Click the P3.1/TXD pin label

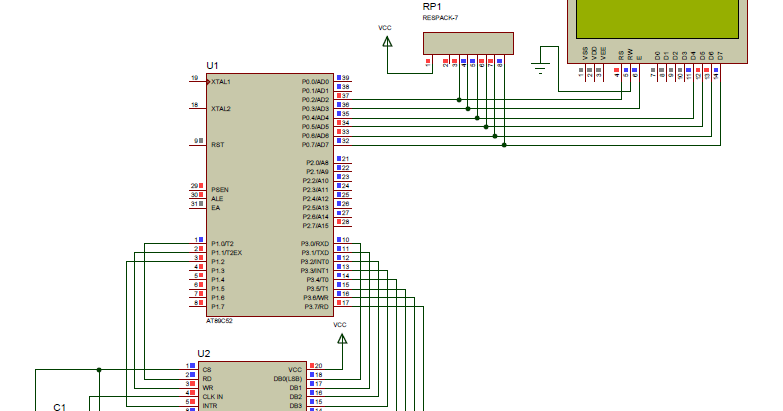tap(315, 253)
